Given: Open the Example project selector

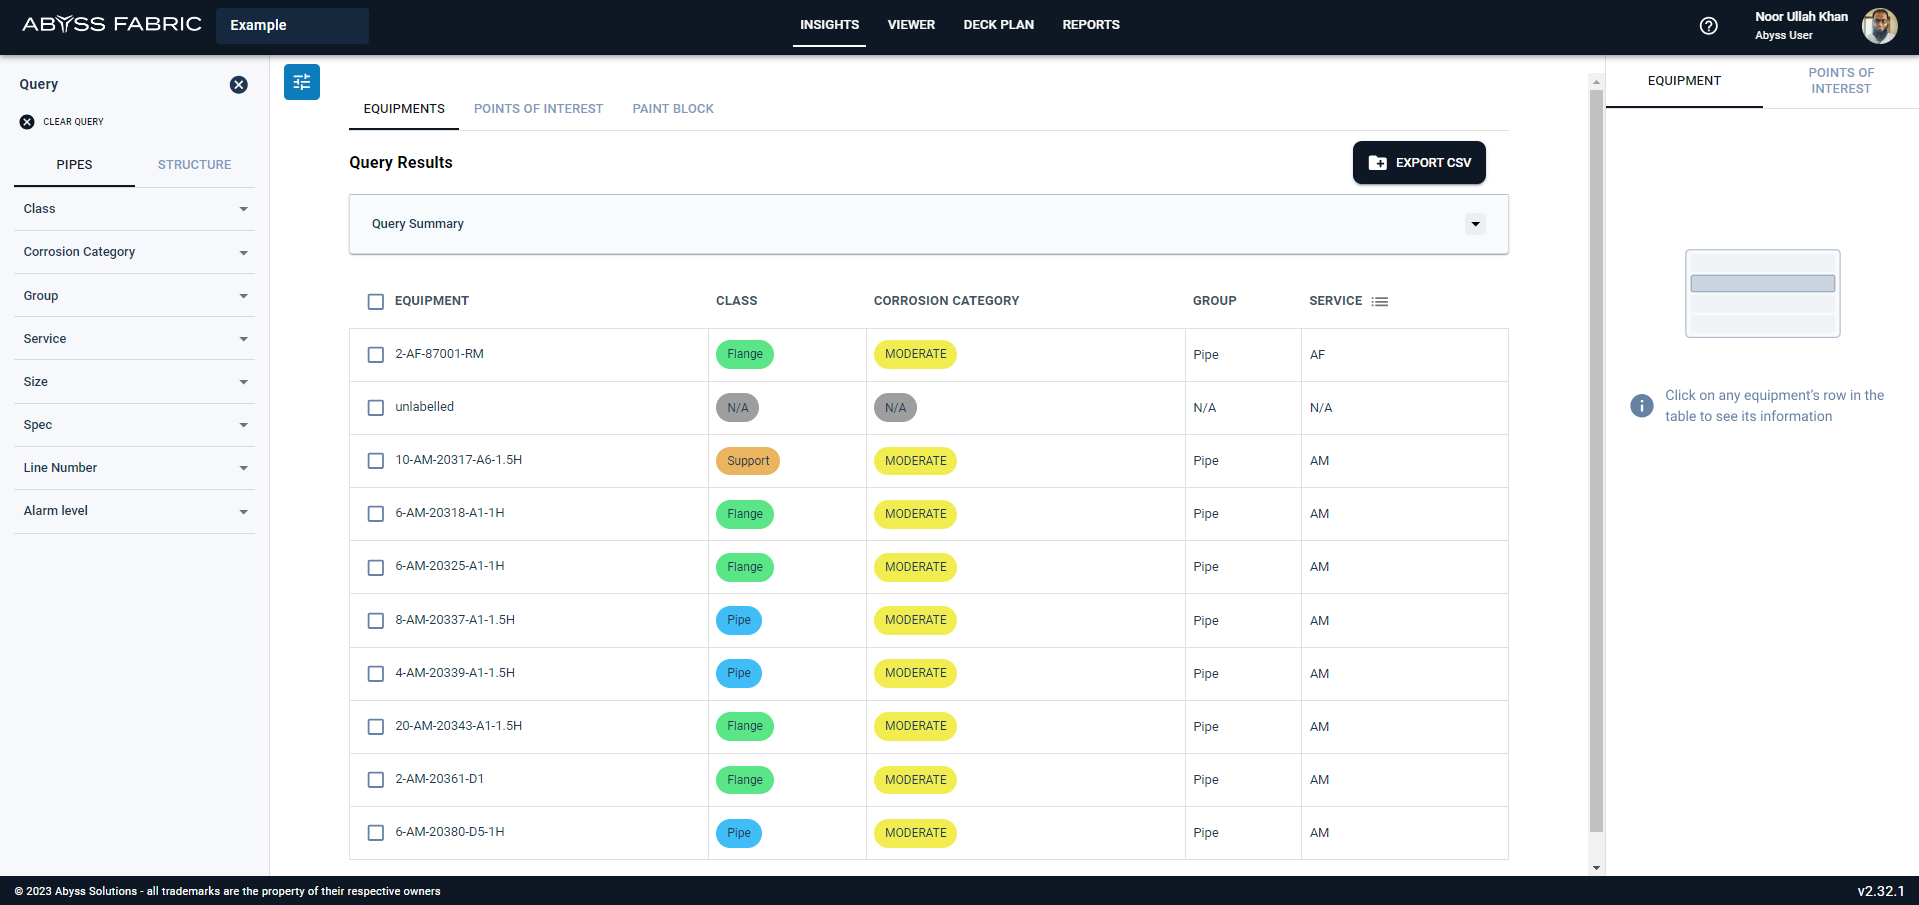Looking at the screenshot, I should click(x=292, y=26).
